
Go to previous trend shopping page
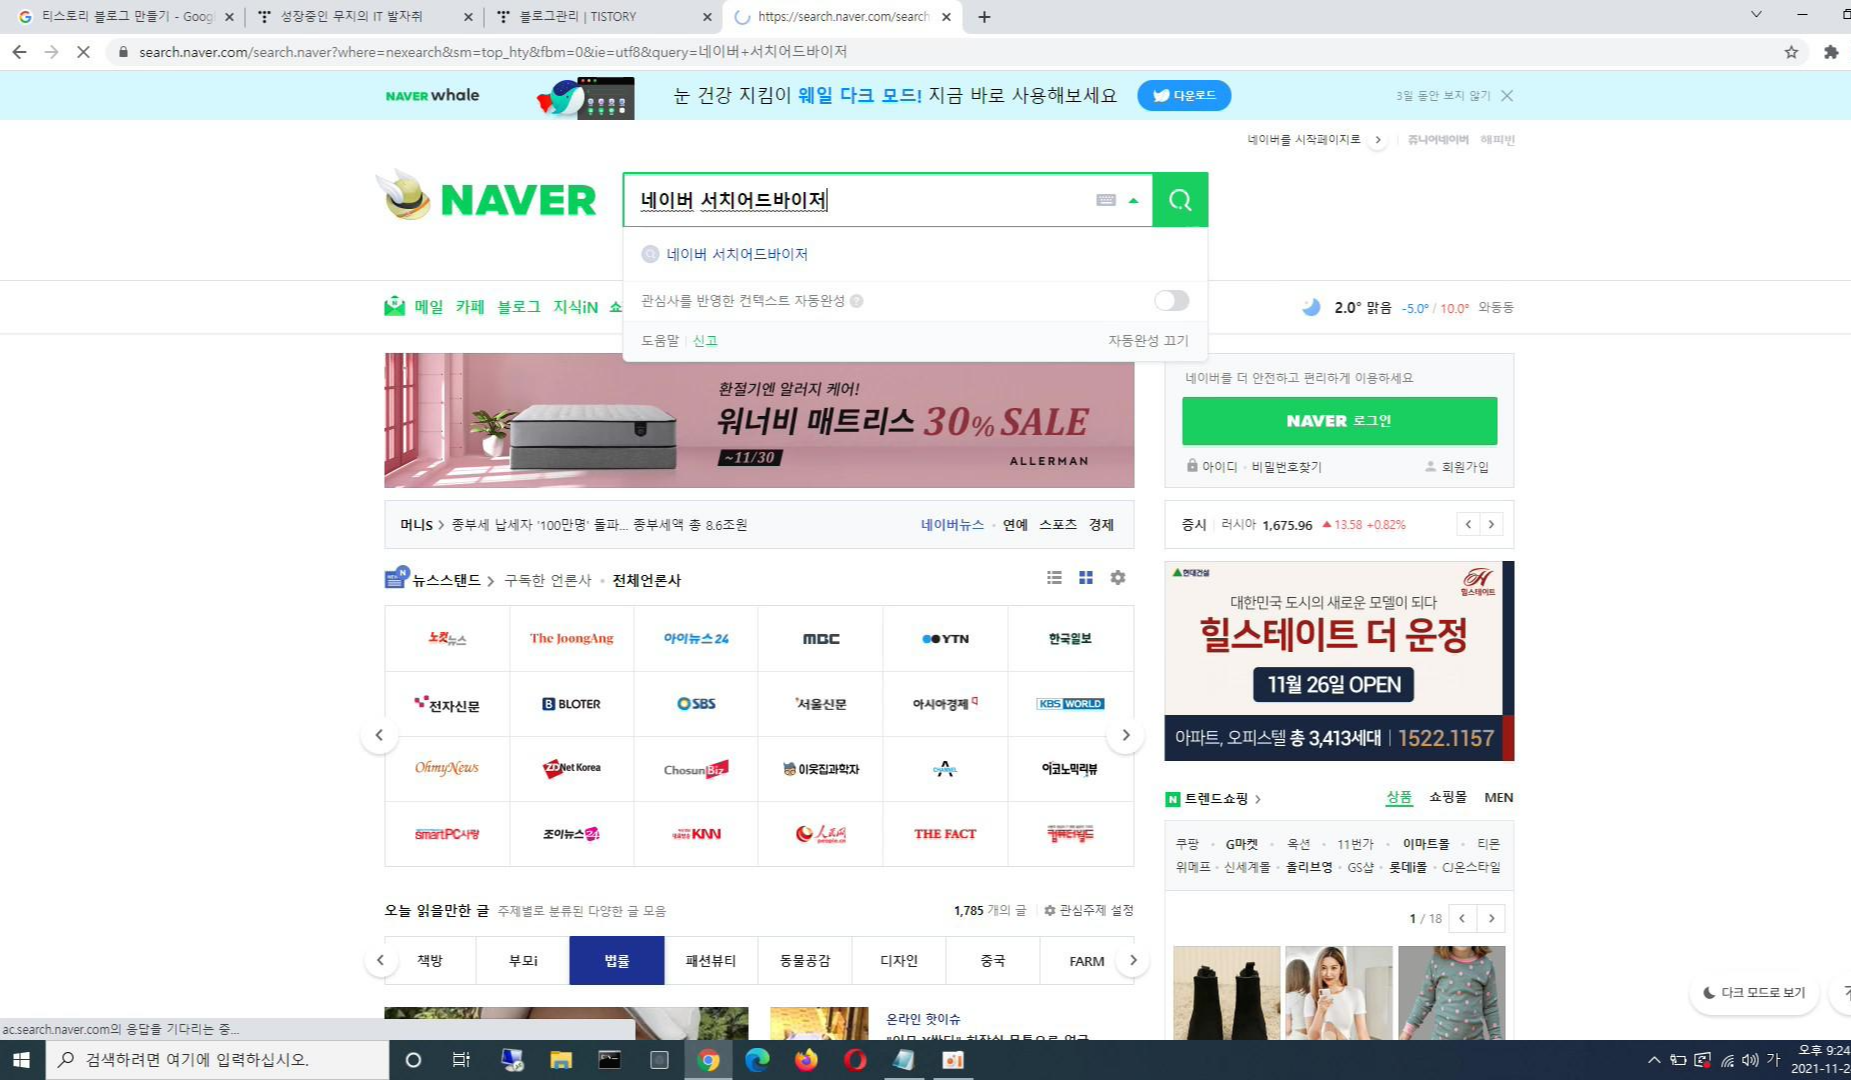[1462, 919]
